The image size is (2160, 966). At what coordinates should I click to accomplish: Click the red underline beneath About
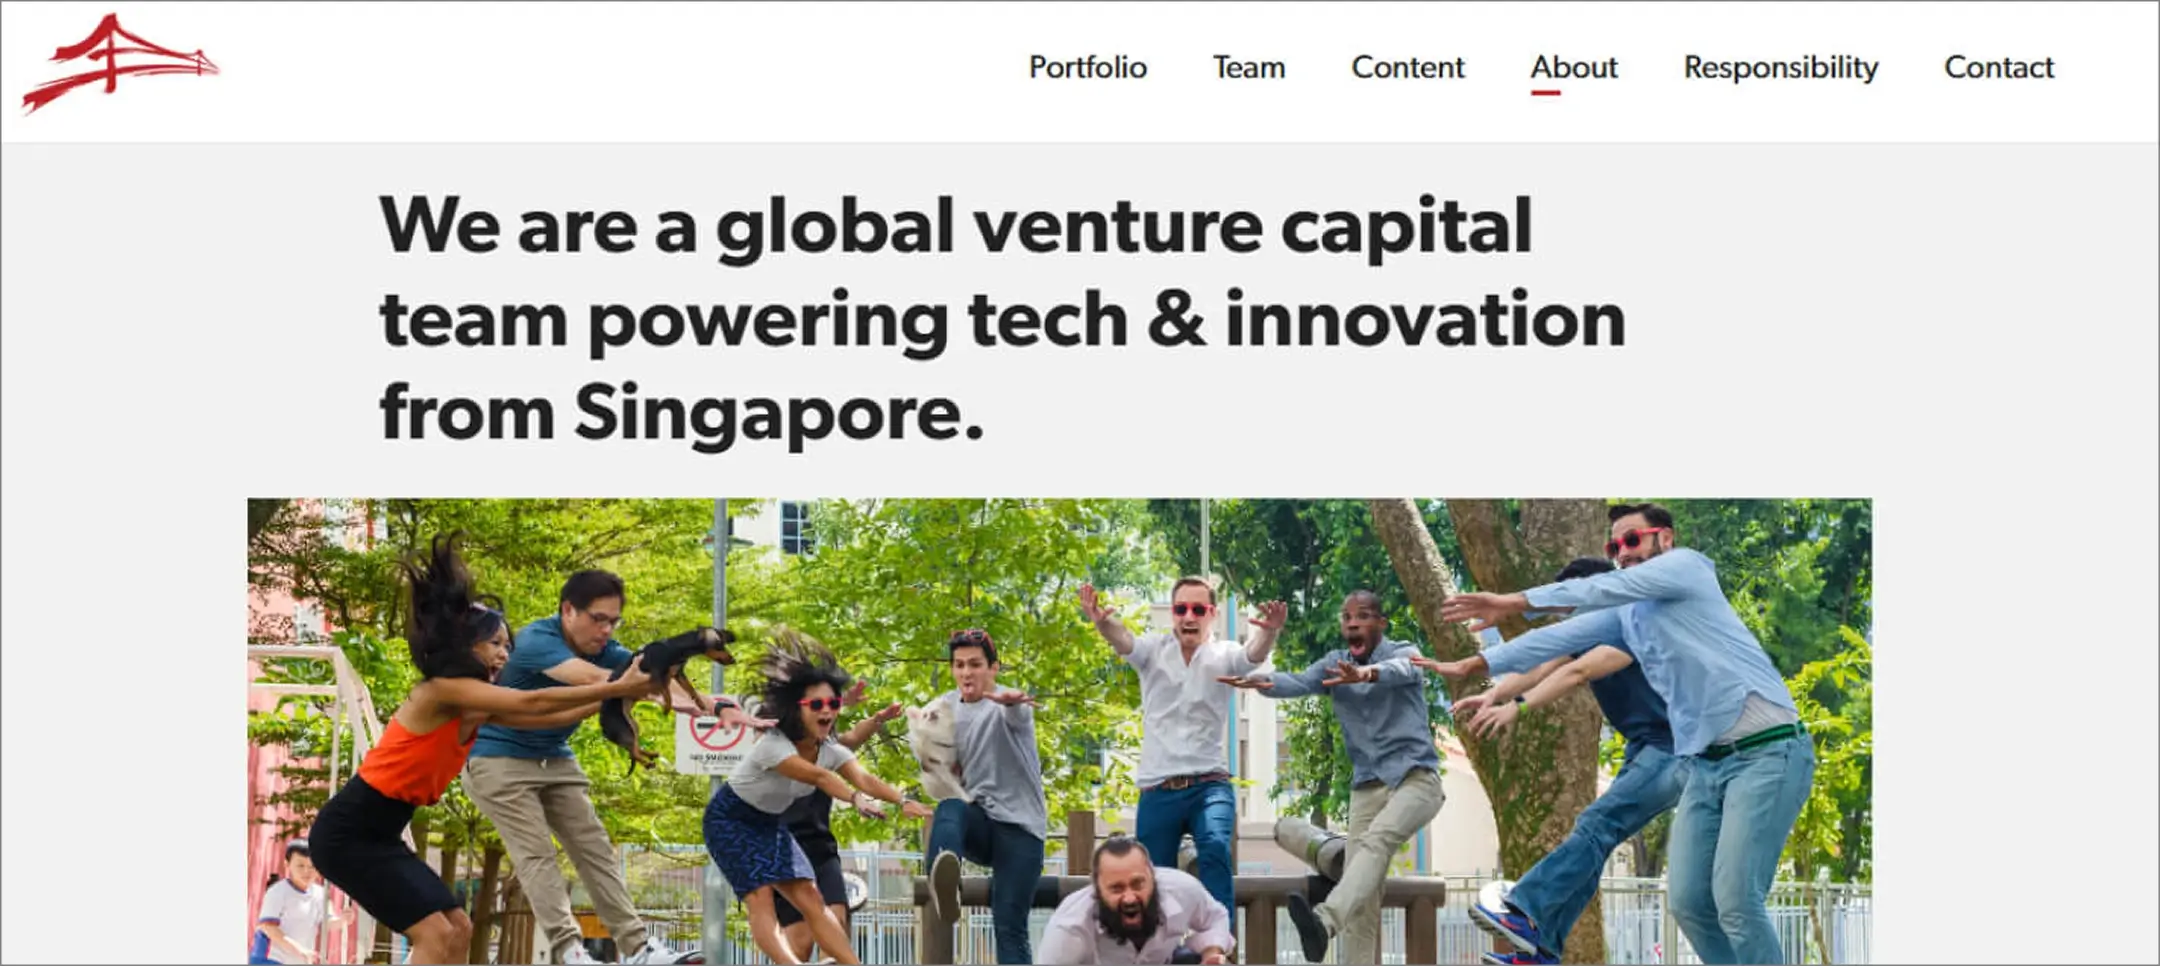click(x=1545, y=93)
